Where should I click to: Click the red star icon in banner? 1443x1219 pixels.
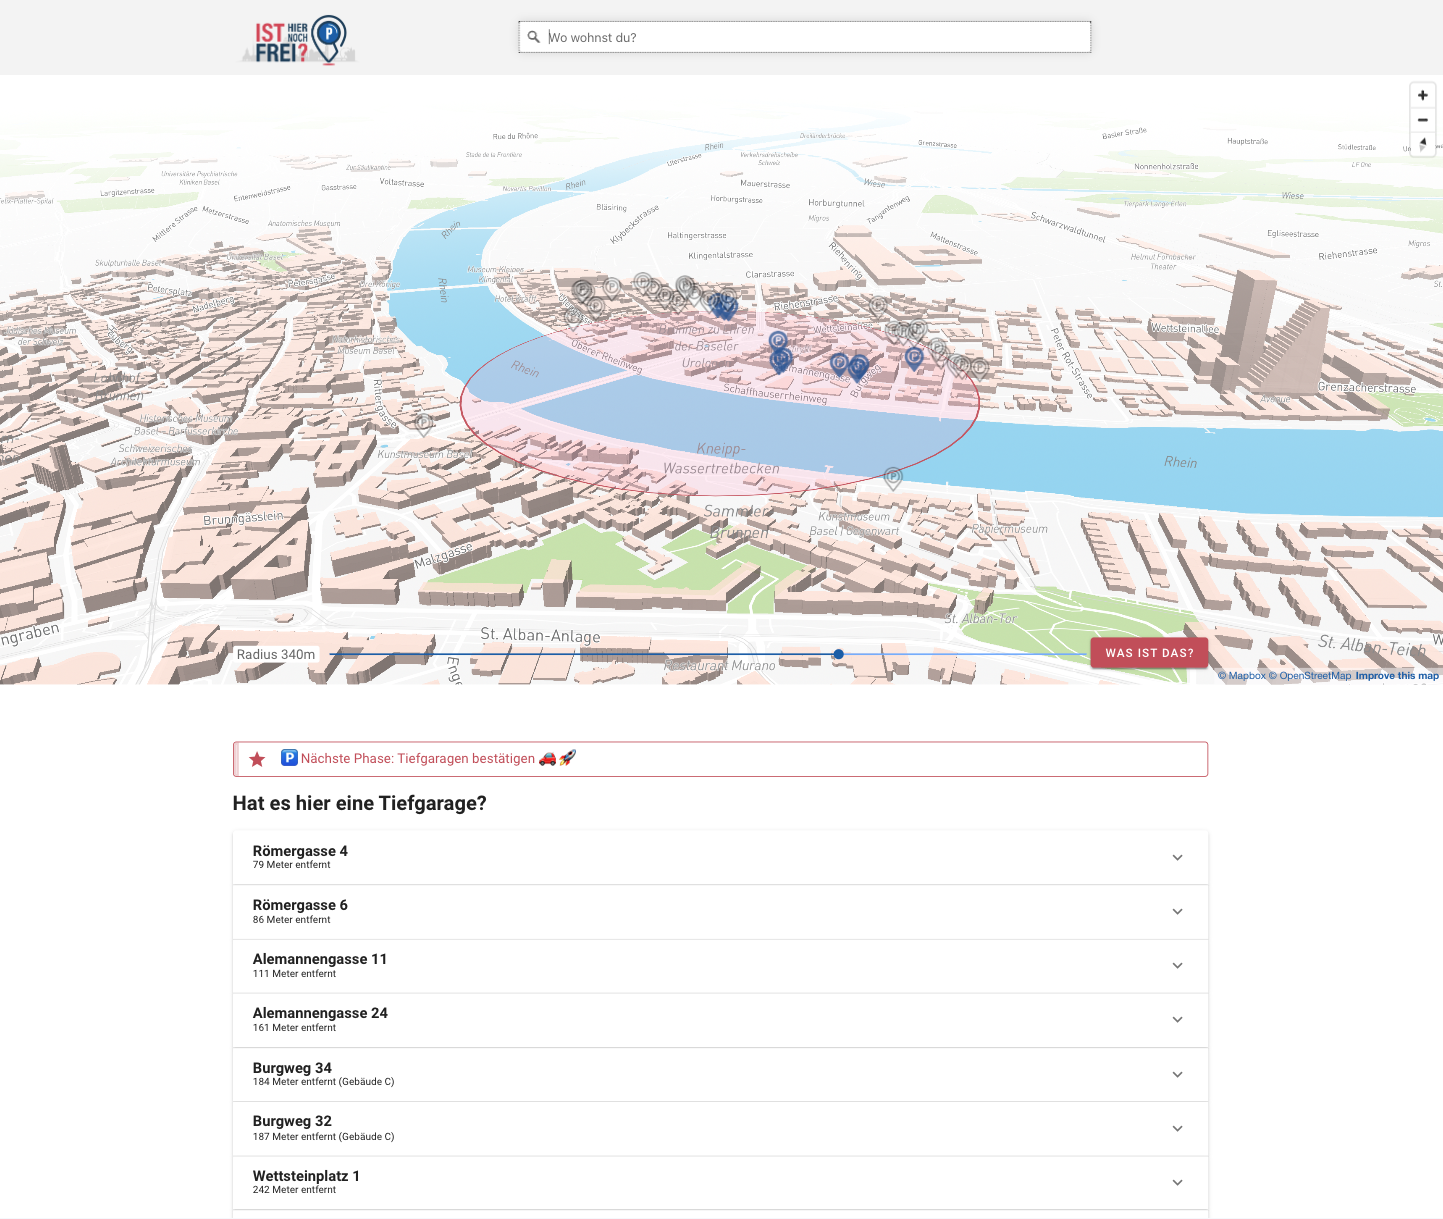click(257, 759)
